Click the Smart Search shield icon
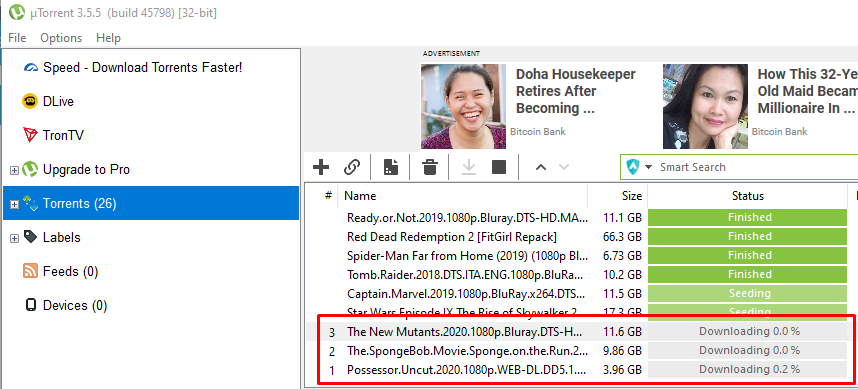The image size is (858, 389). coord(633,167)
